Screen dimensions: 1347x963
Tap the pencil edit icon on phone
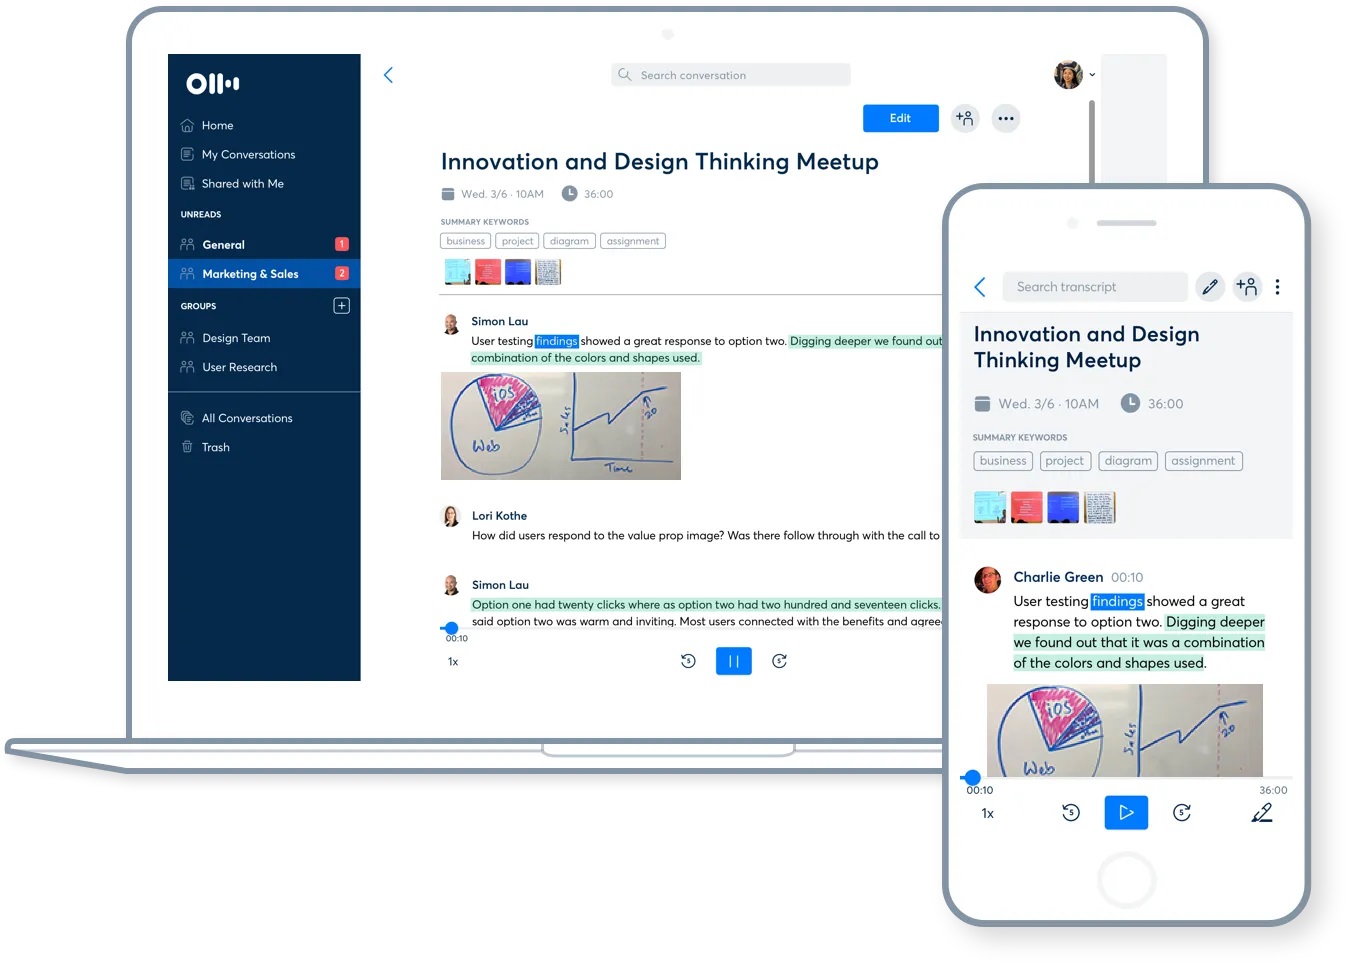coord(1210,287)
